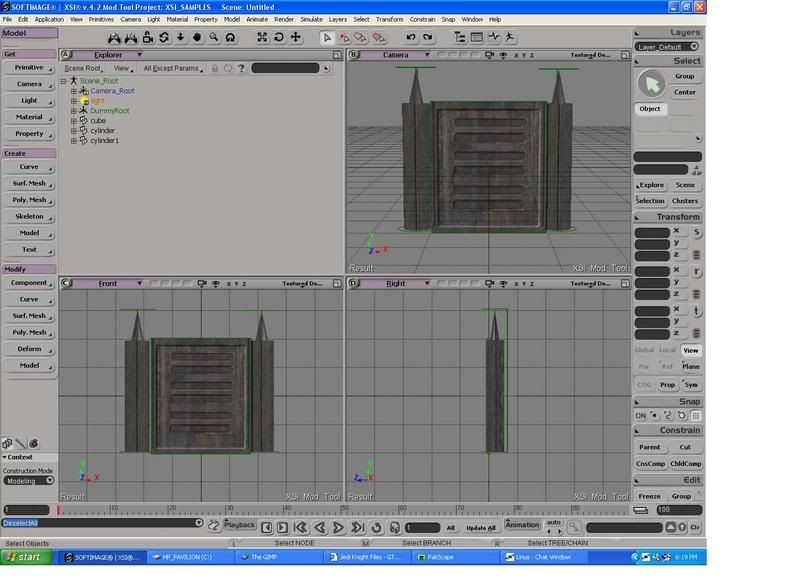800x578 pixels.
Task: Open the Primitives menu
Action: pyautogui.click(x=101, y=19)
